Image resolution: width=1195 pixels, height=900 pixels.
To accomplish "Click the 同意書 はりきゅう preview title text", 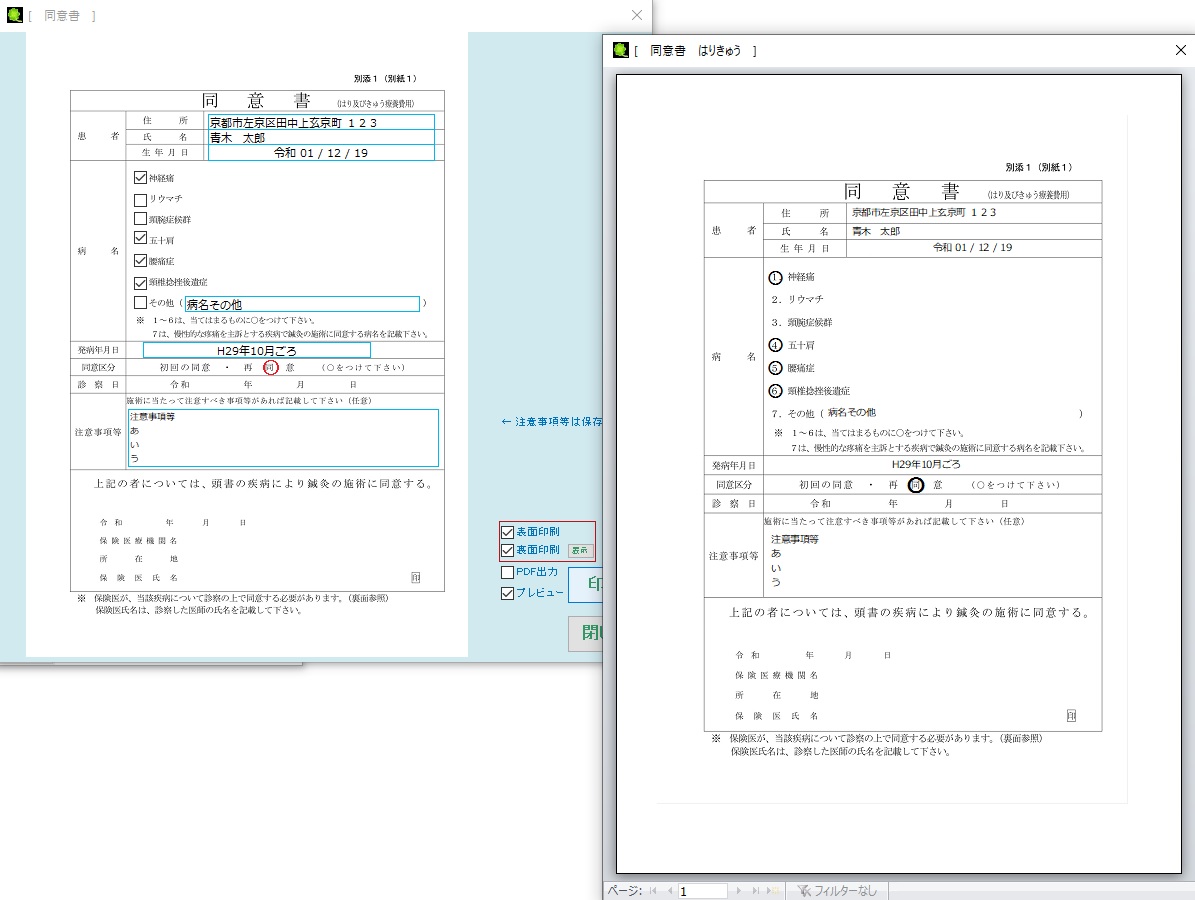I will pyautogui.click(x=695, y=51).
